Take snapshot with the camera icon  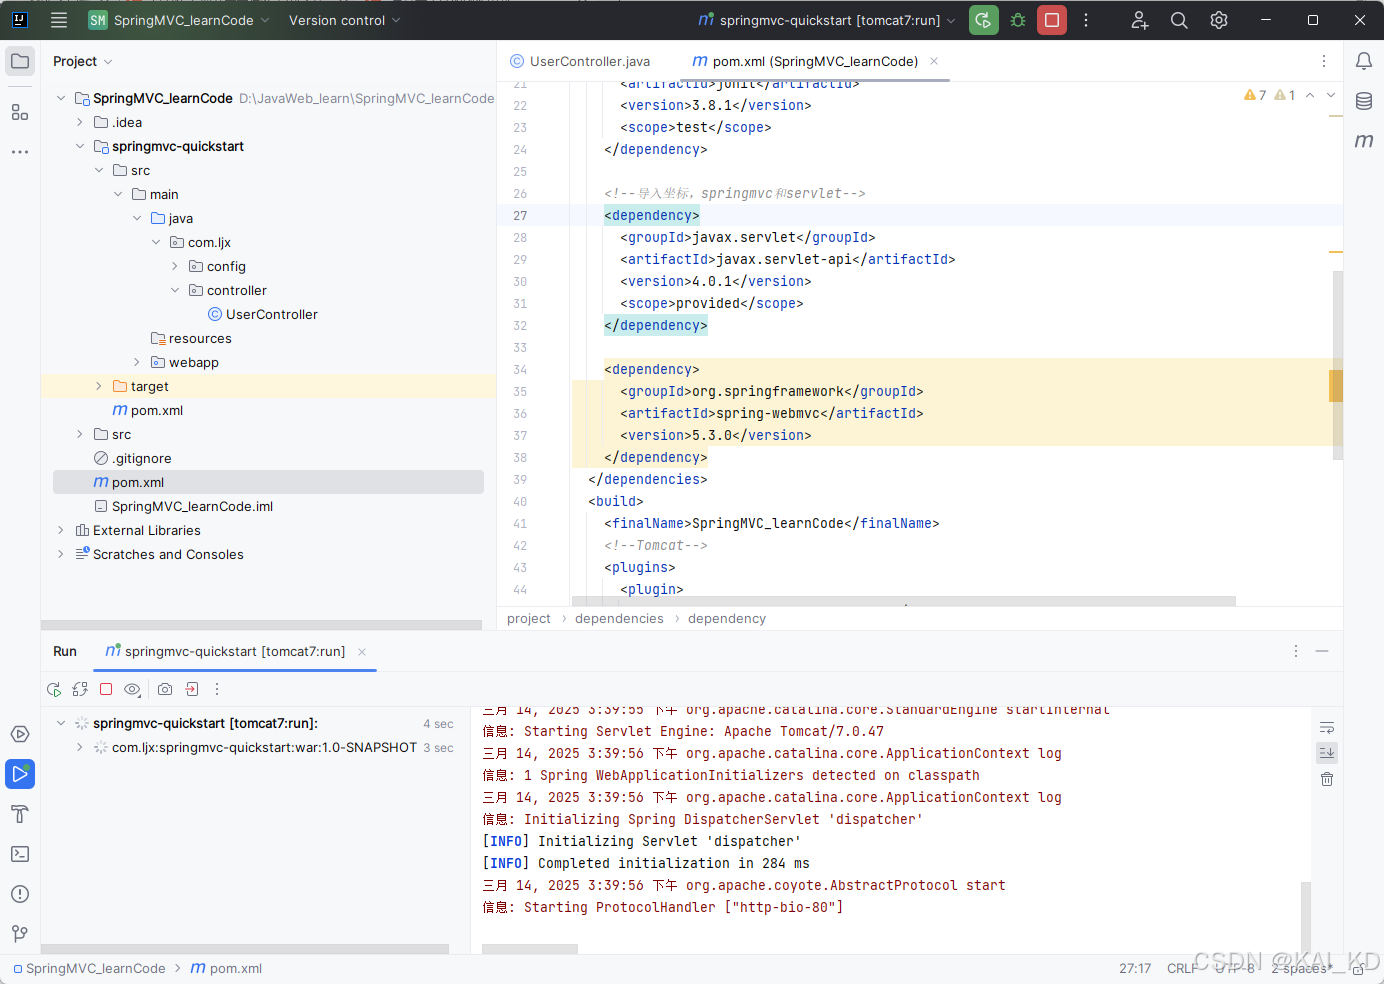pyautogui.click(x=165, y=689)
